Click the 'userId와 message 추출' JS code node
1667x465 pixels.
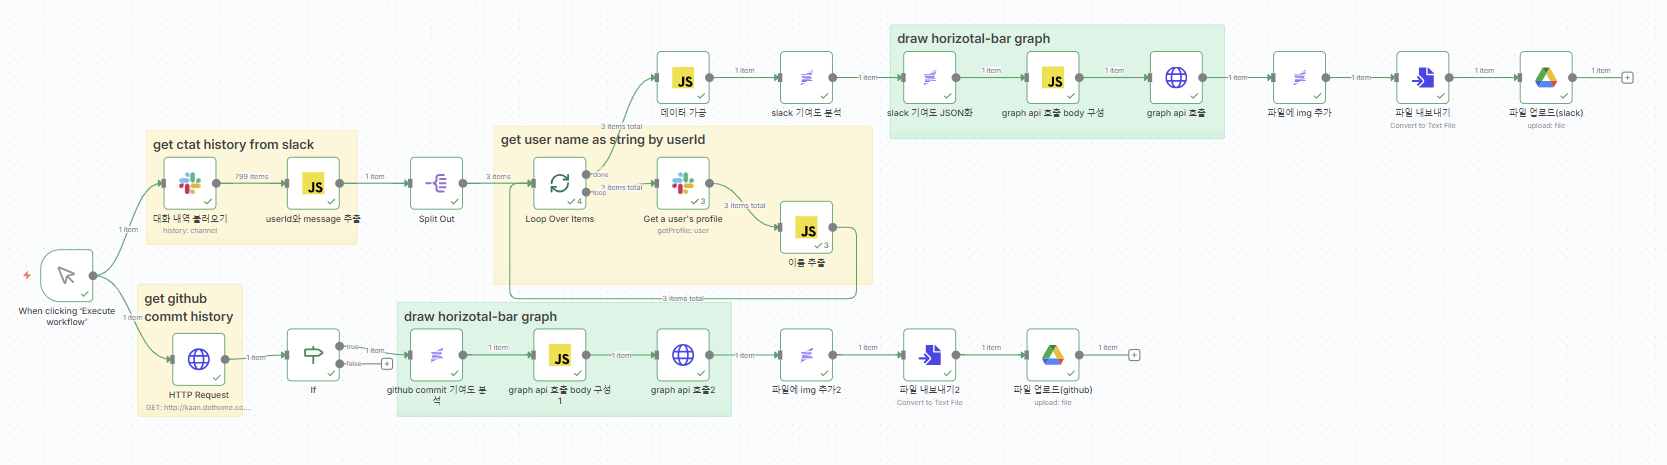click(x=313, y=183)
